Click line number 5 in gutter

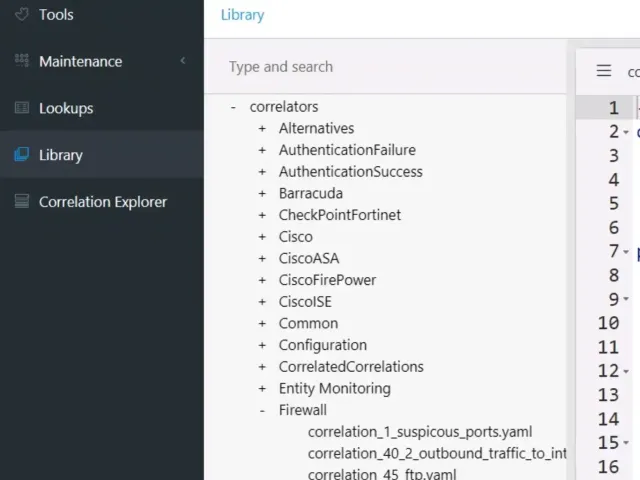pyautogui.click(x=613, y=203)
